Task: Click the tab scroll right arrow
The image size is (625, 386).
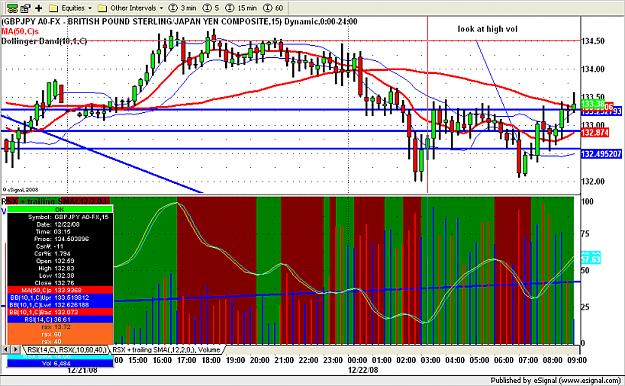Action: click(x=15, y=350)
